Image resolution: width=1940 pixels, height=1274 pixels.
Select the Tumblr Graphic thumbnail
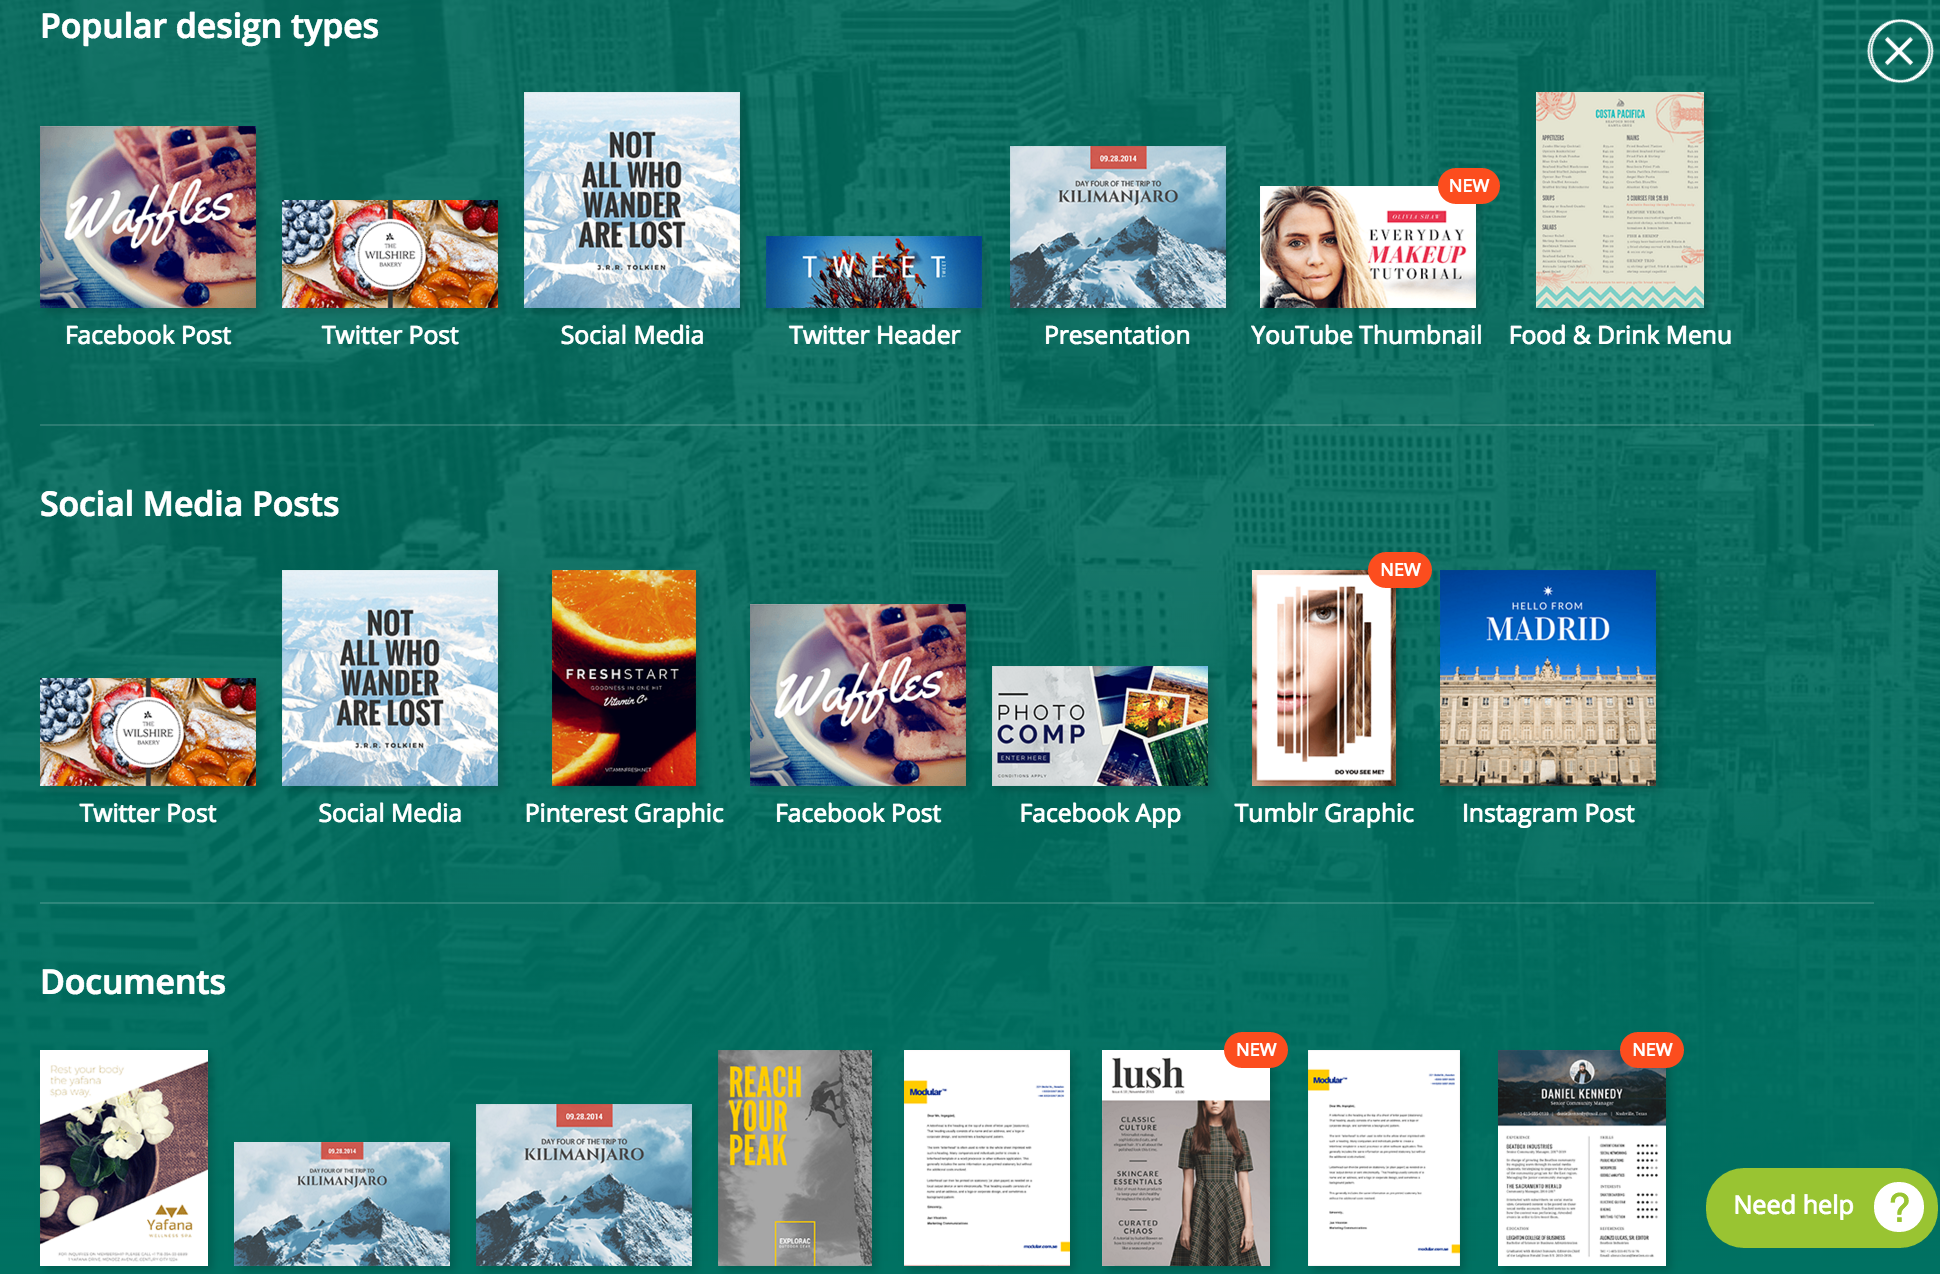click(x=1323, y=678)
